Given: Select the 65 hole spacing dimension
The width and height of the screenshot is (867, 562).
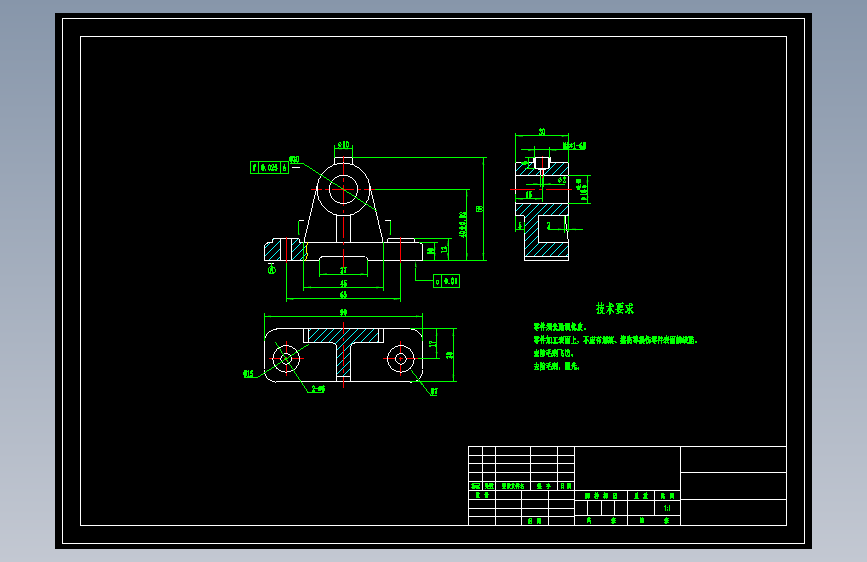Looking at the screenshot, I should click(x=343, y=295).
